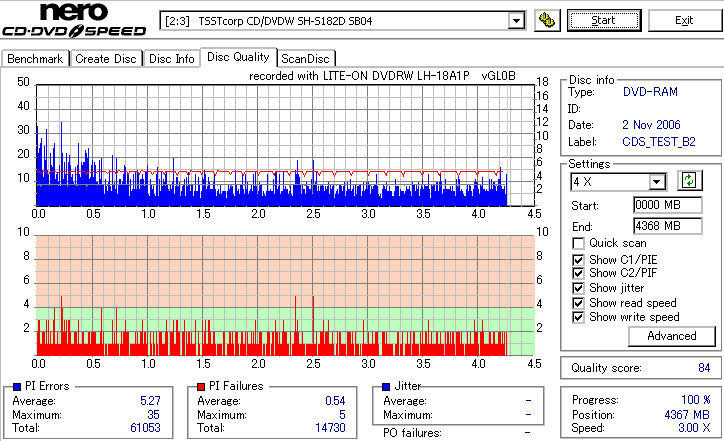Image resolution: width=724 pixels, height=441 pixels.
Task: Click the drive options icon beside Start
Action: [547, 21]
